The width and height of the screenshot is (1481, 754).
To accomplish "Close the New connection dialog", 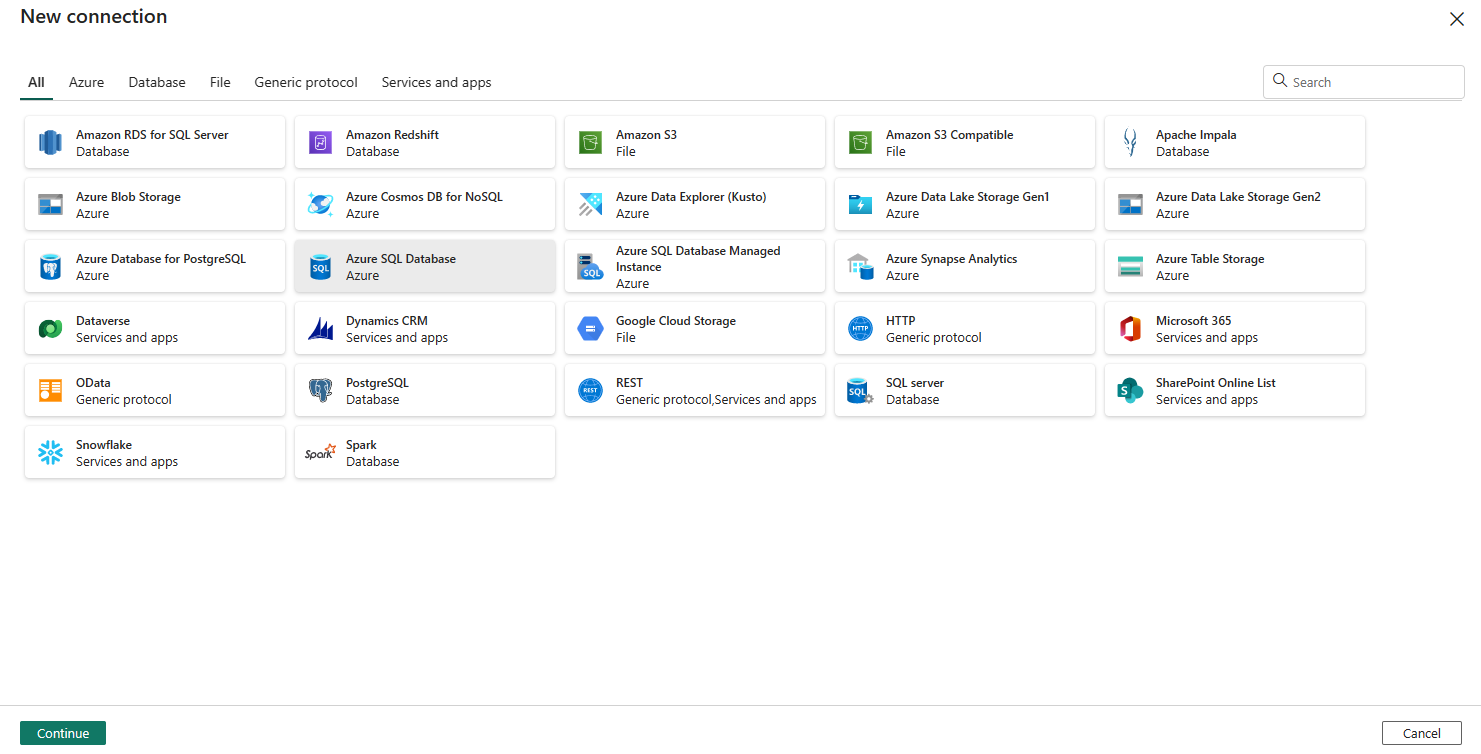I will pyautogui.click(x=1456, y=19).
